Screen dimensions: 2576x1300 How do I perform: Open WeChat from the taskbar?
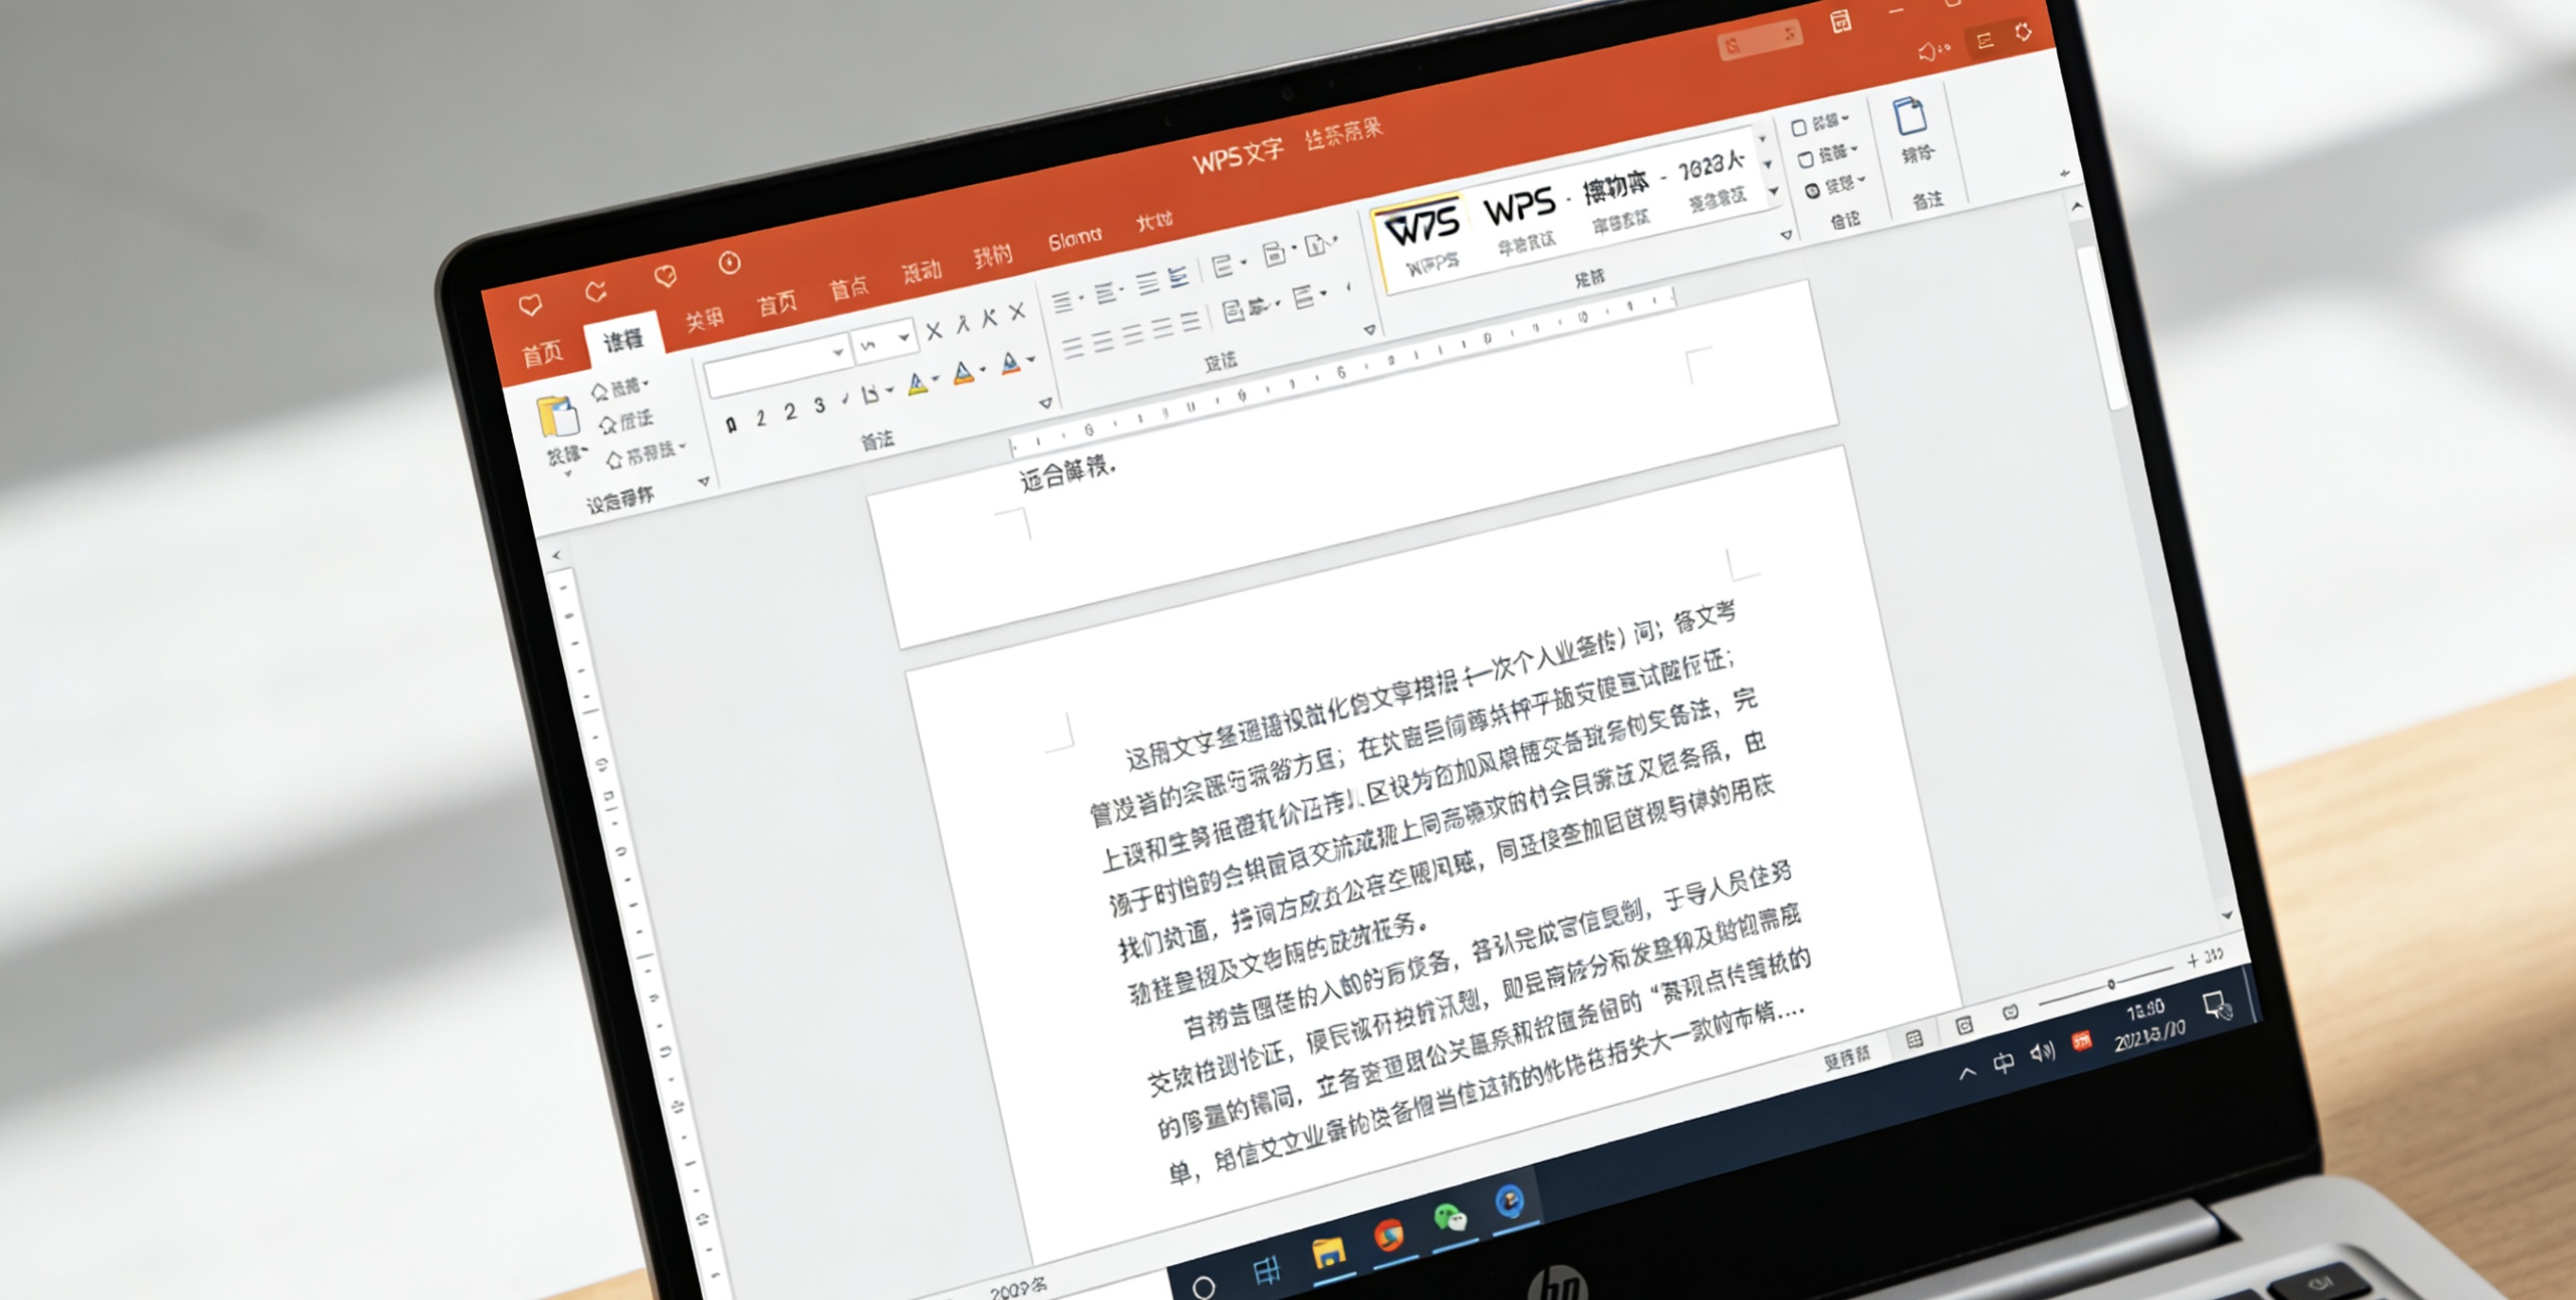coord(1450,1215)
